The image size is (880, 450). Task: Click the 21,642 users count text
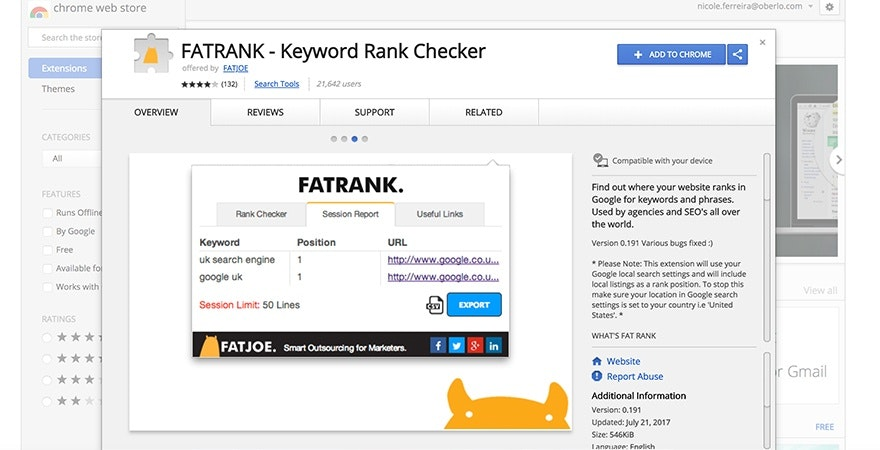(x=338, y=84)
